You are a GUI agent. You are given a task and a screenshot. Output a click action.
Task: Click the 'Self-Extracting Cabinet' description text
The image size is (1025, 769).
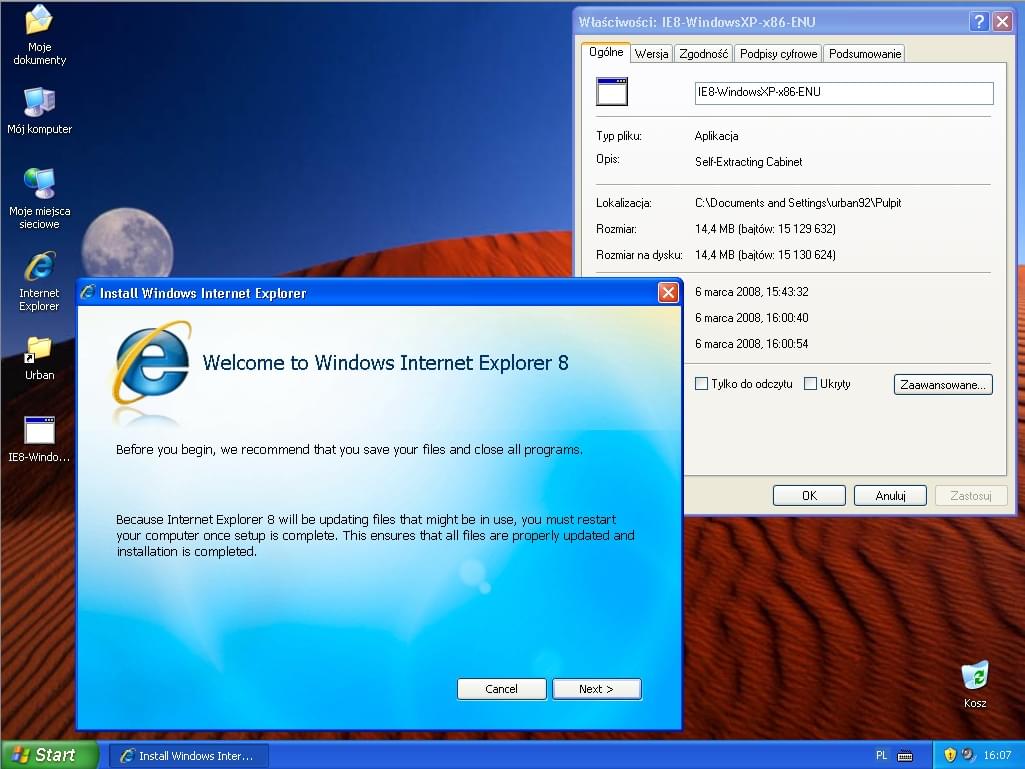tap(748, 162)
